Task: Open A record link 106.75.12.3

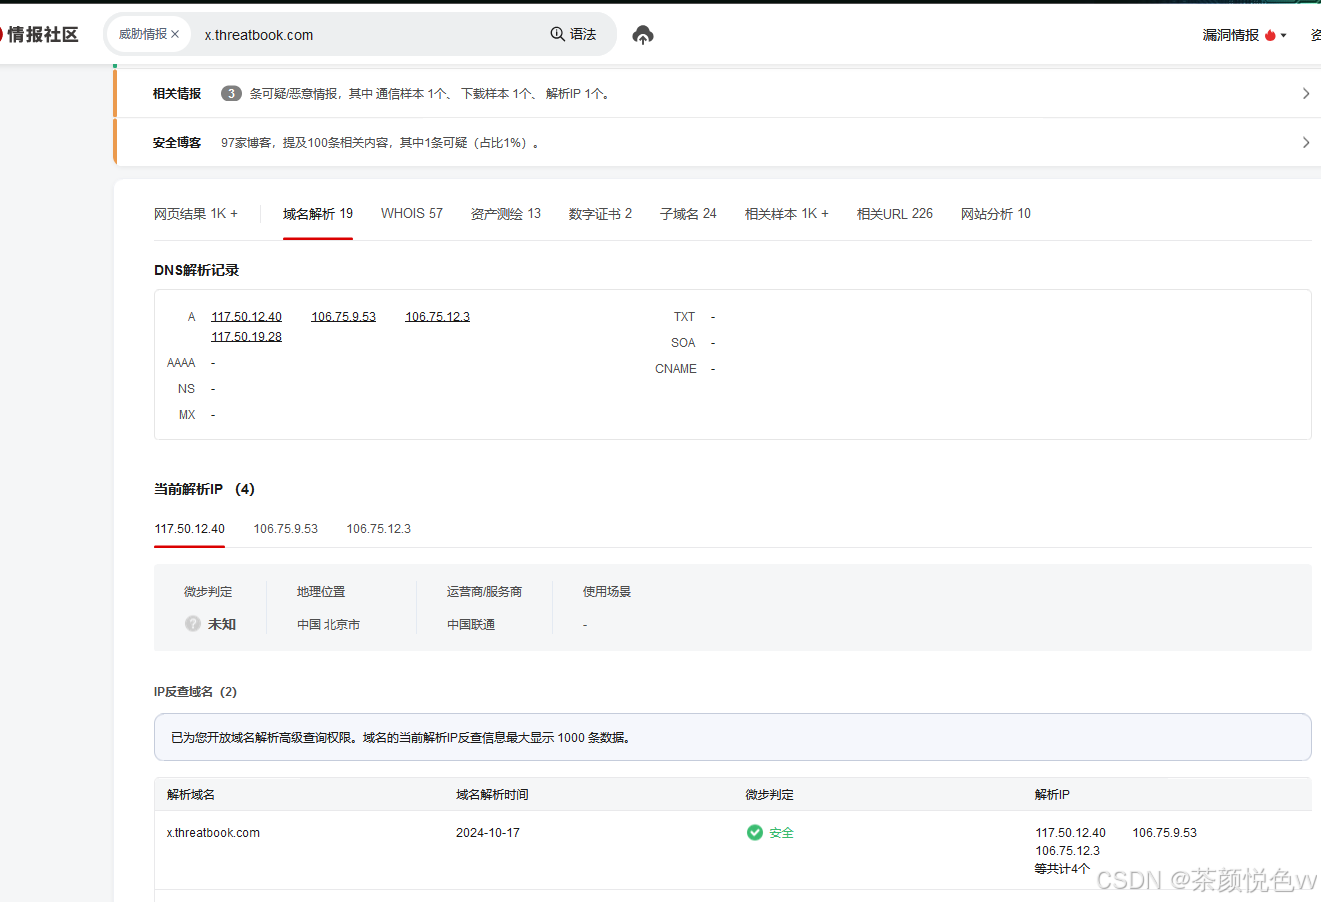Action: click(437, 317)
